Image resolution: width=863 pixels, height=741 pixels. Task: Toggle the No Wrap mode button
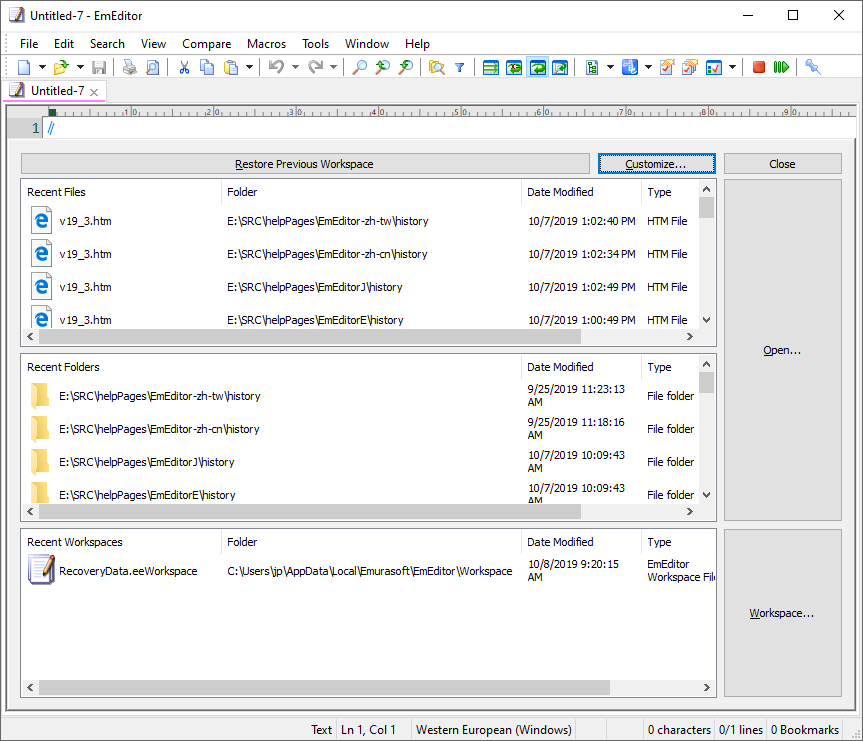tap(490, 67)
